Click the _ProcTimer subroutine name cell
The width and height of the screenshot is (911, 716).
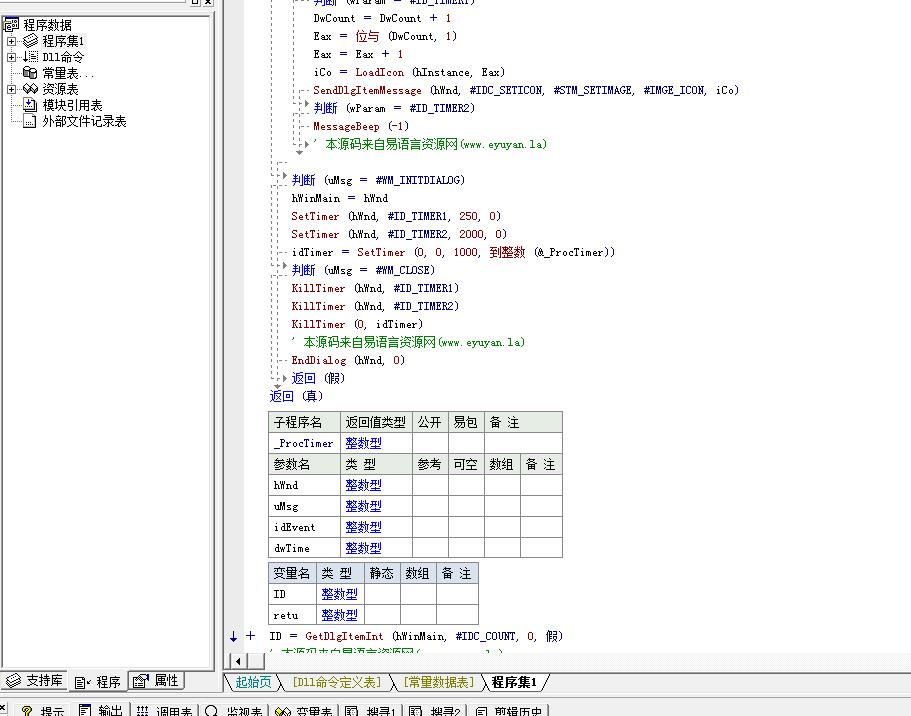(x=304, y=443)
